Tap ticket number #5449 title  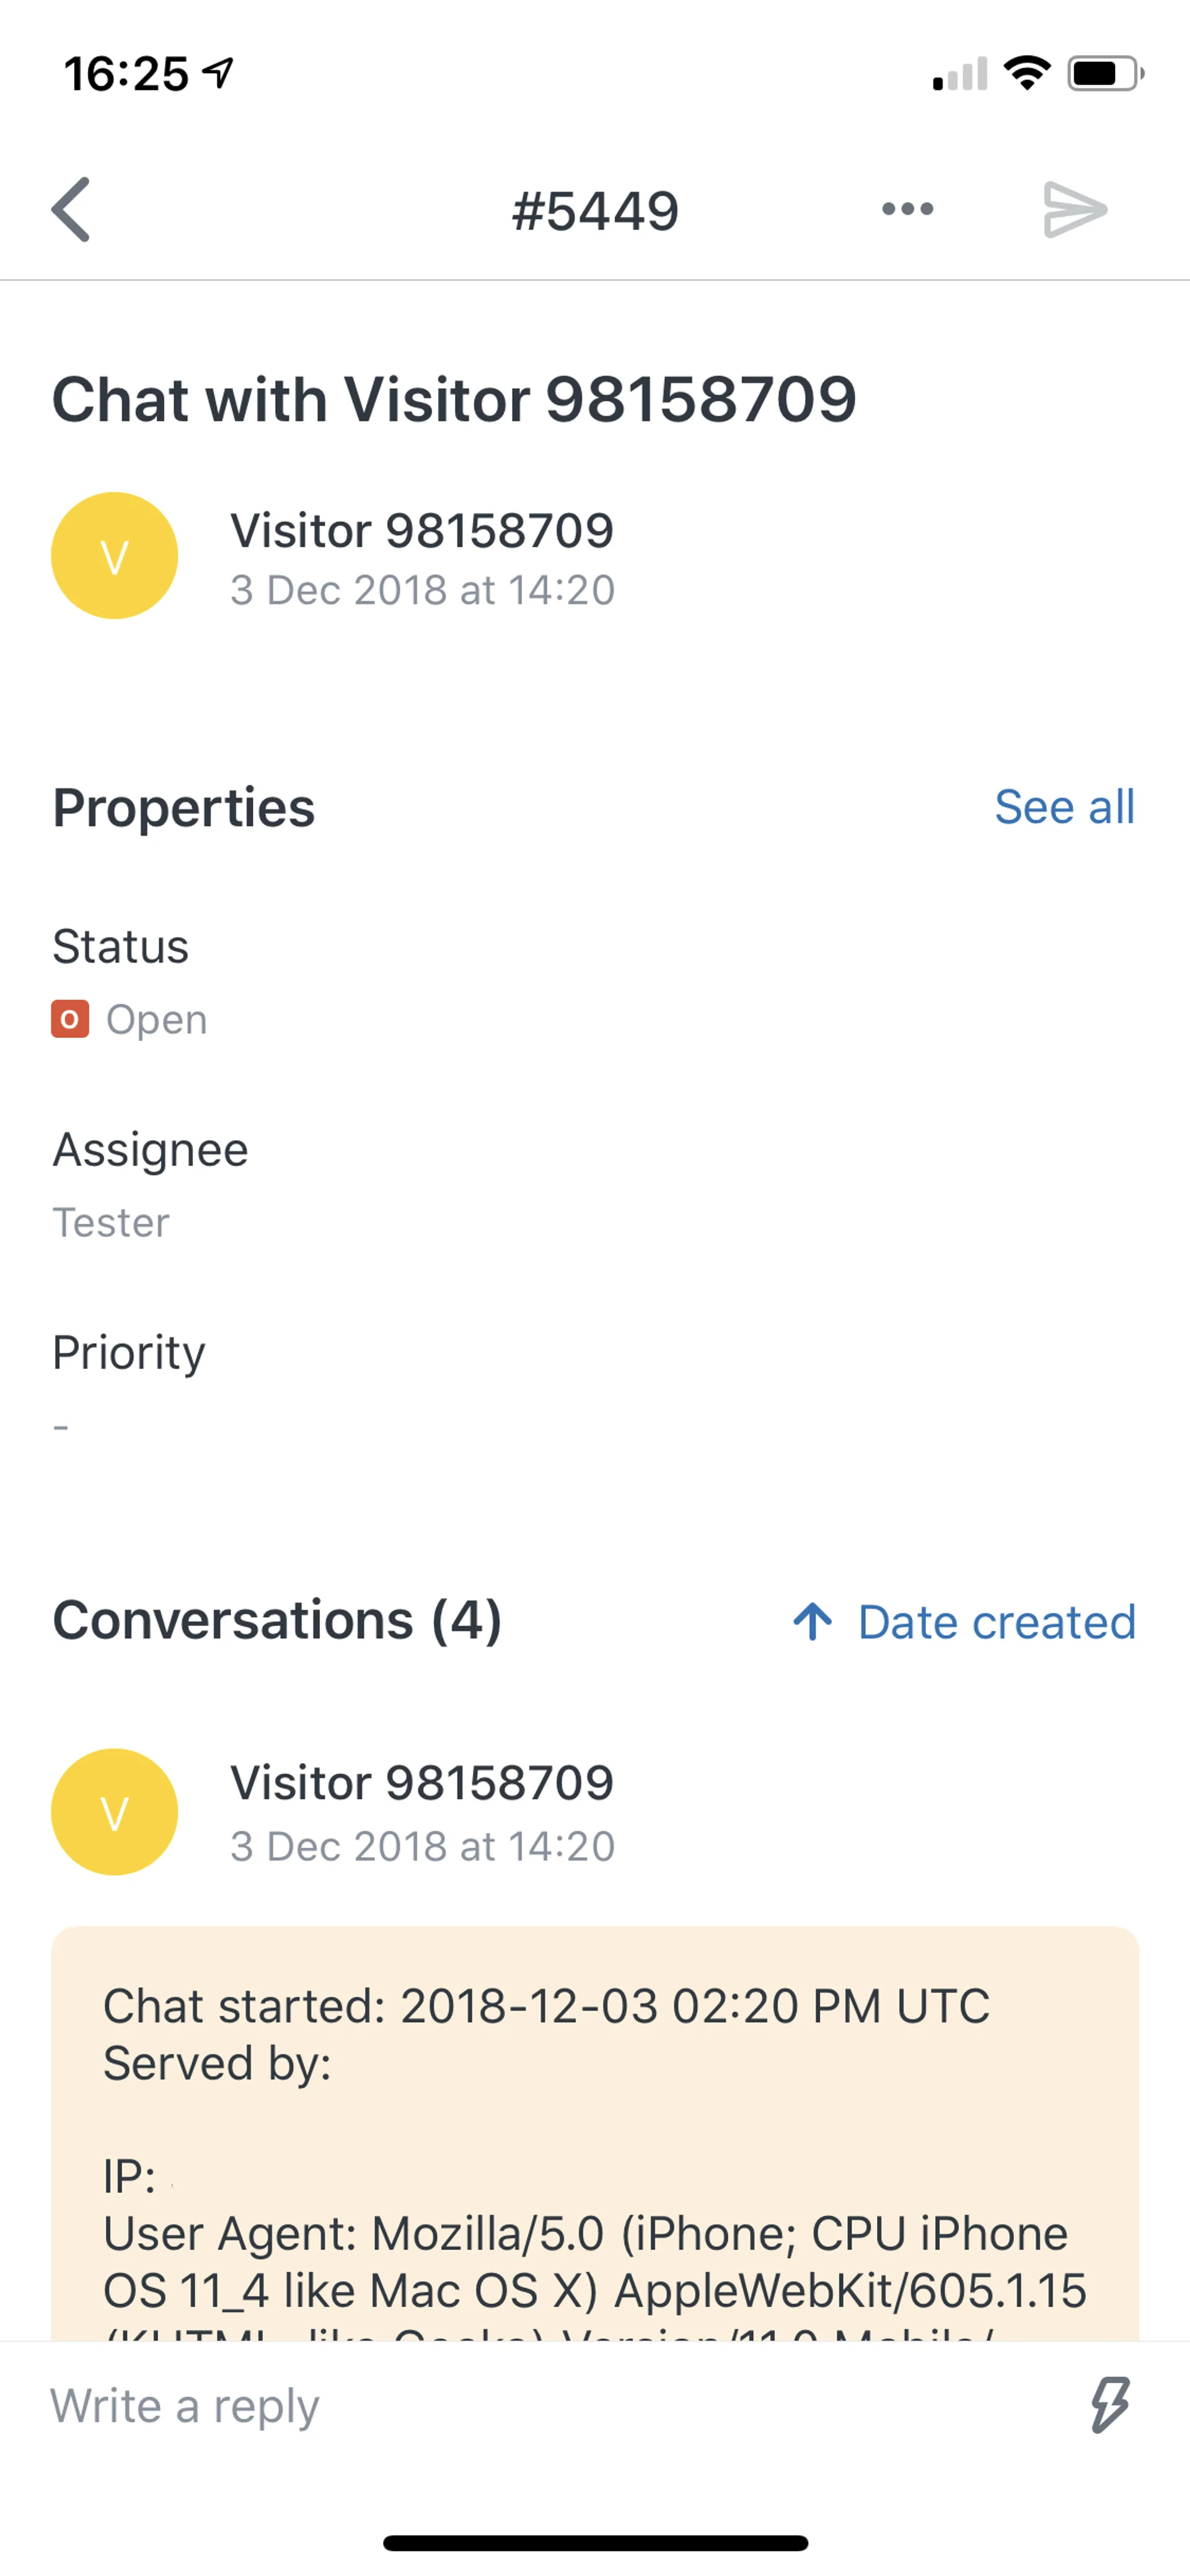595,211
